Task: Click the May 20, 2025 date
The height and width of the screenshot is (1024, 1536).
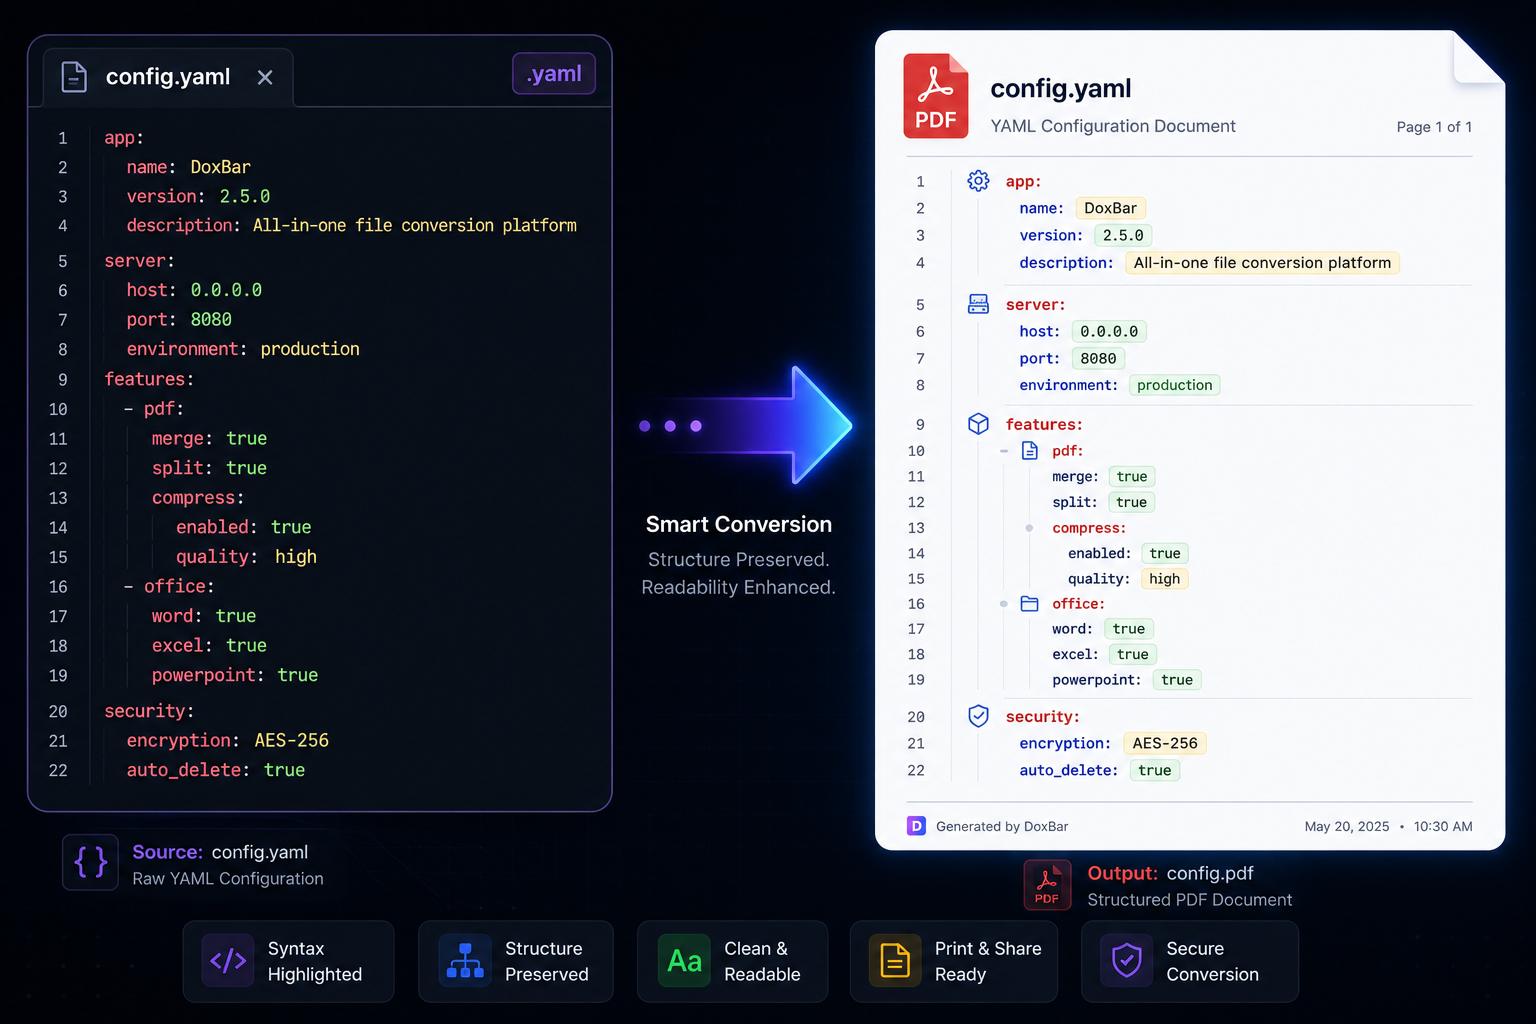Action: [x=1347, y=826]
